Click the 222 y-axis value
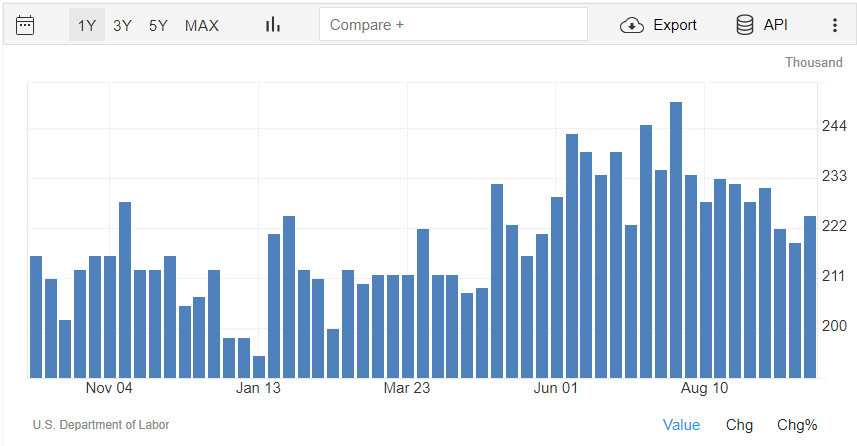The width and height of the screenshot is (857, 446). coord(834,226)
